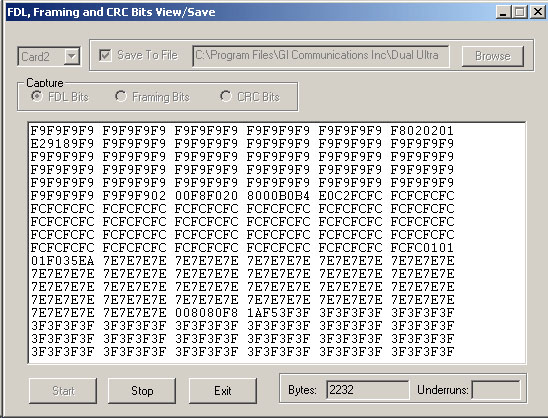Select the CRC Bits radio button
The image size is (548, 418).
(226, 96)
